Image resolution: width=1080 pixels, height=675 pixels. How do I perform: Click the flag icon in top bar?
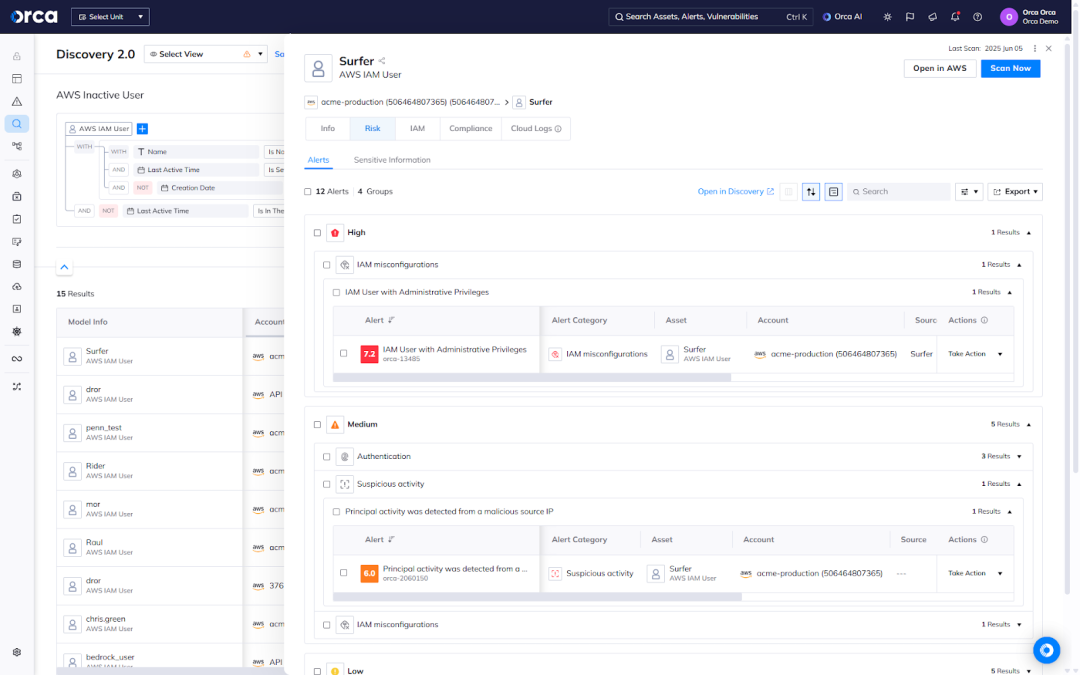[x=910, y=17]
